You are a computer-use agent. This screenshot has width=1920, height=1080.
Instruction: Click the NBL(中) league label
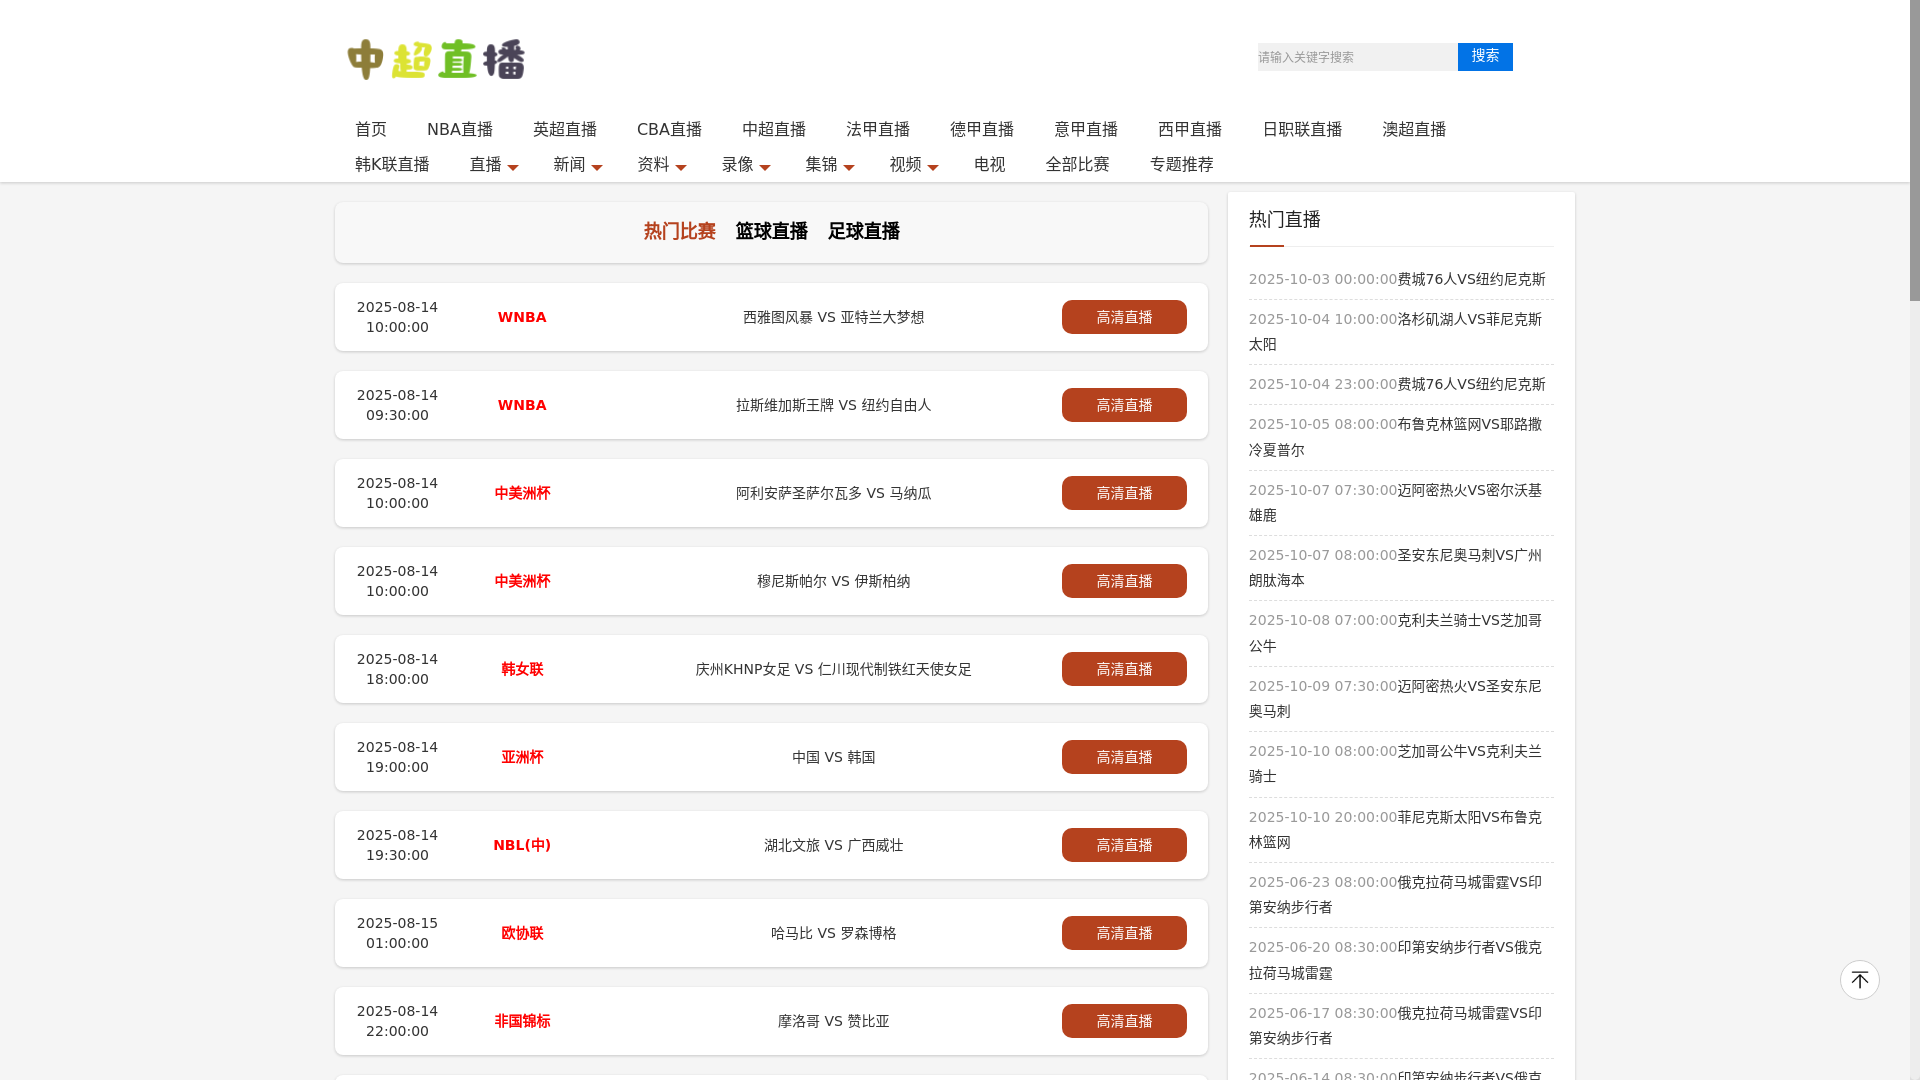click(522, 845)
